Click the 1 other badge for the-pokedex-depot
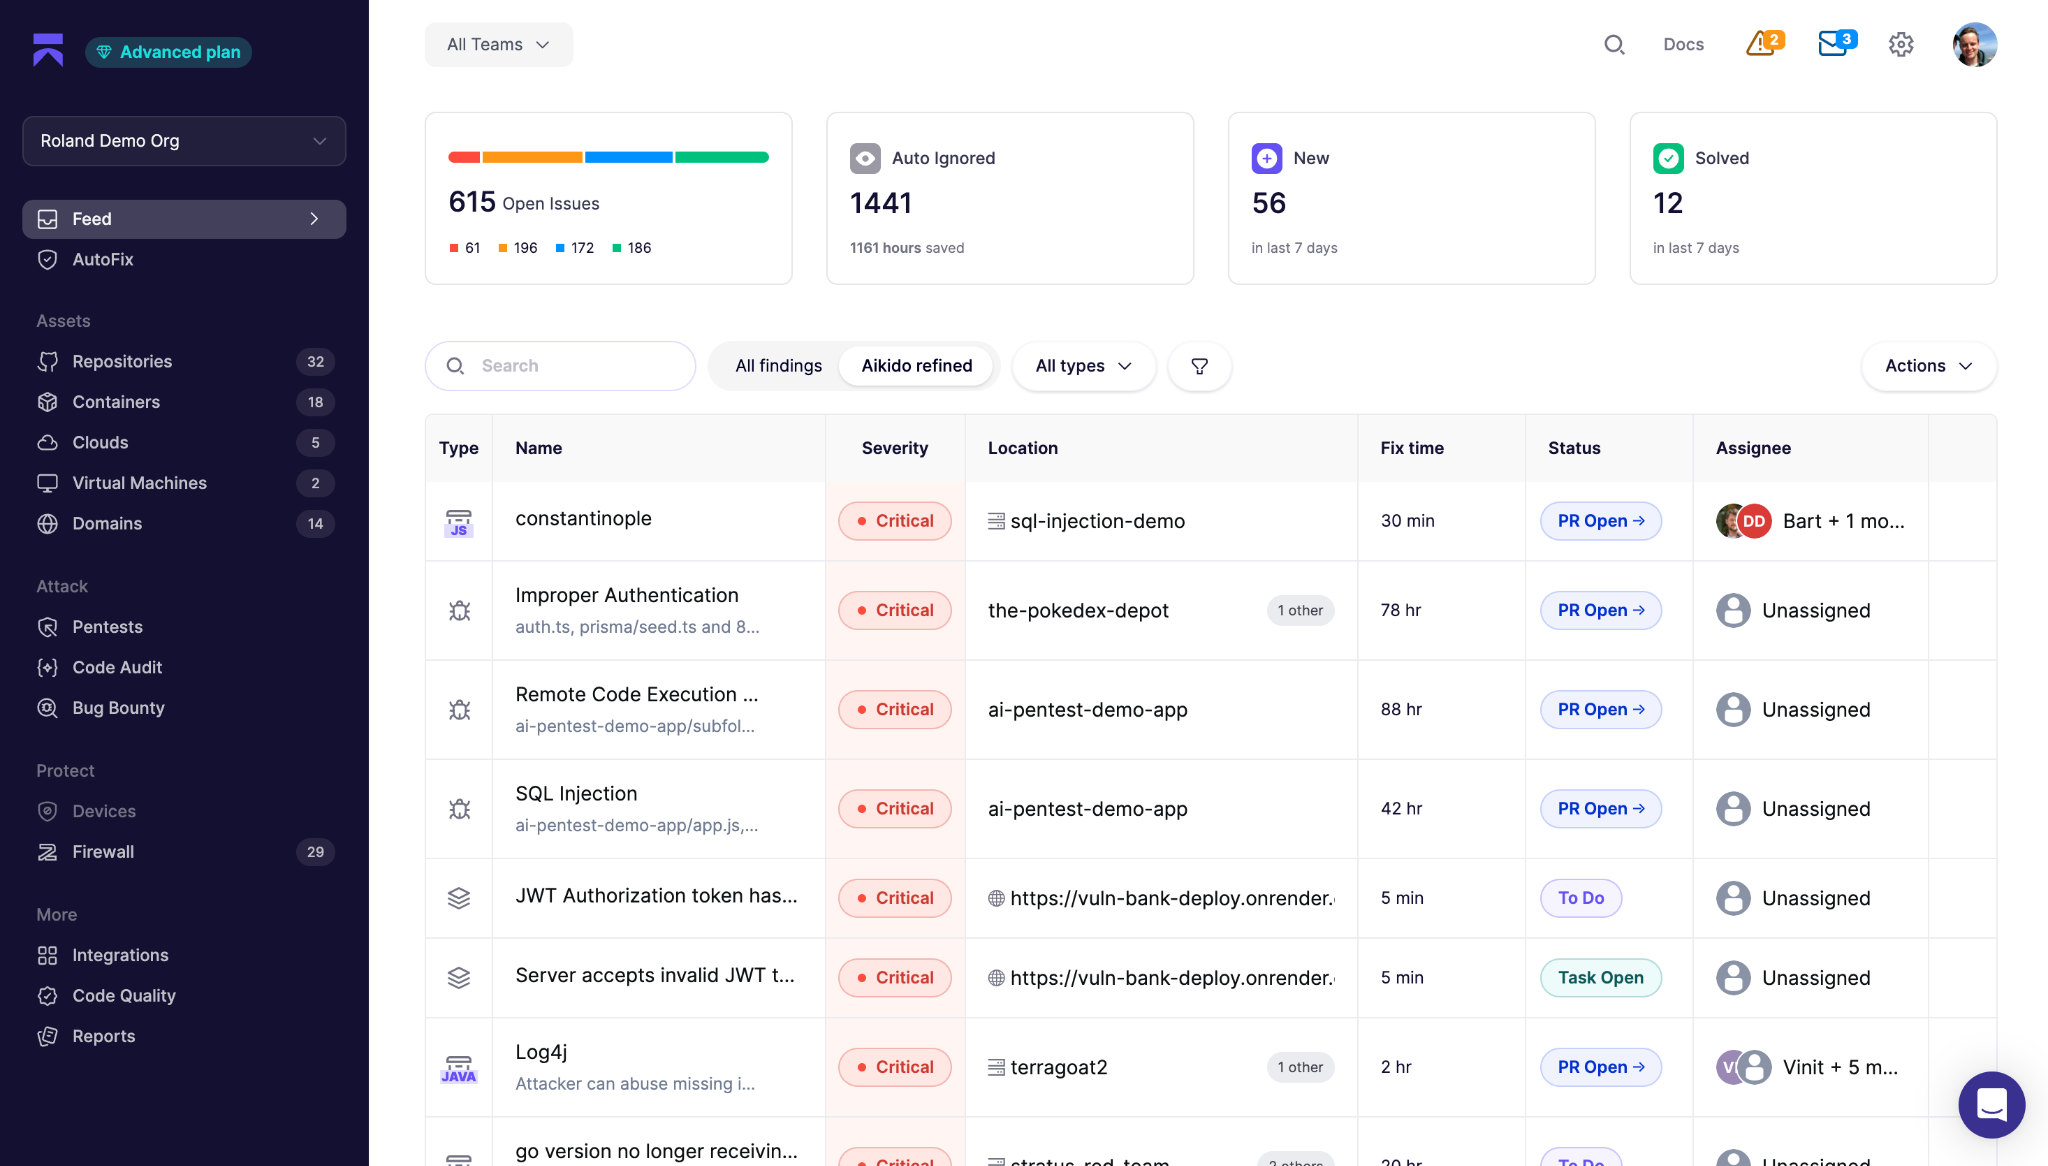The image size is (2048, 1166). pos(1300,610)
